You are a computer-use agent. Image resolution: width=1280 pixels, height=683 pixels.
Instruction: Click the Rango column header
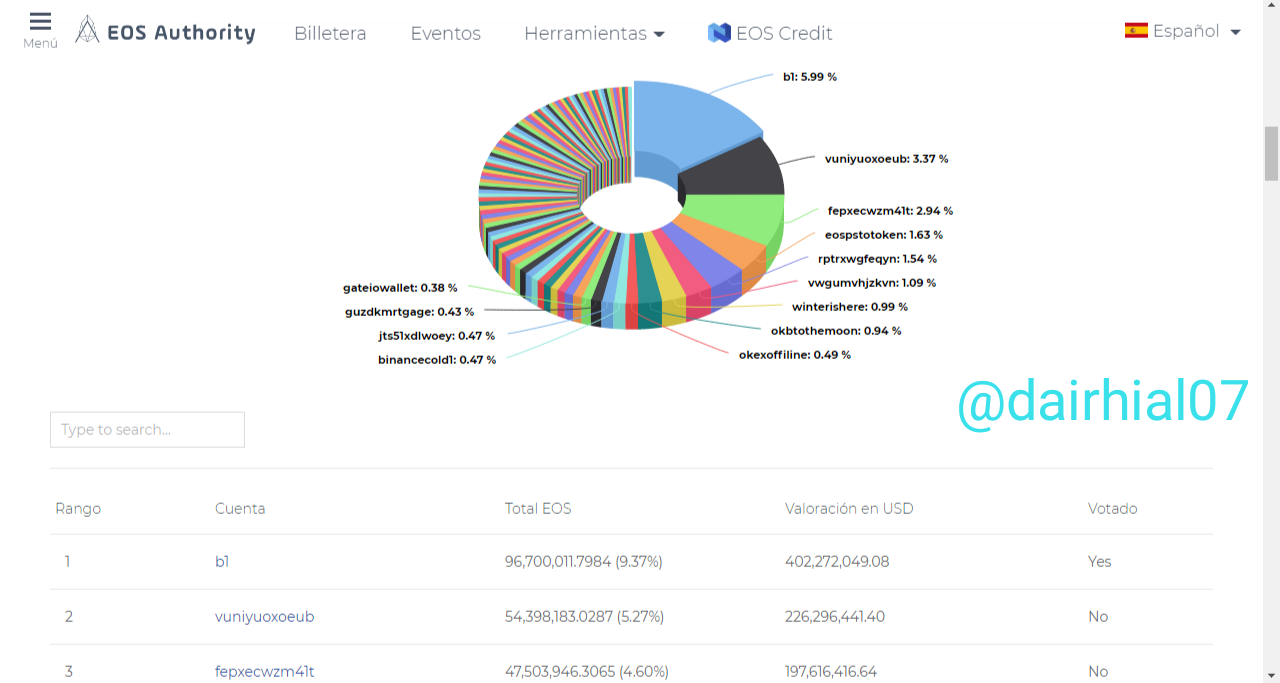pyautogui.click(x=78, y=509)
